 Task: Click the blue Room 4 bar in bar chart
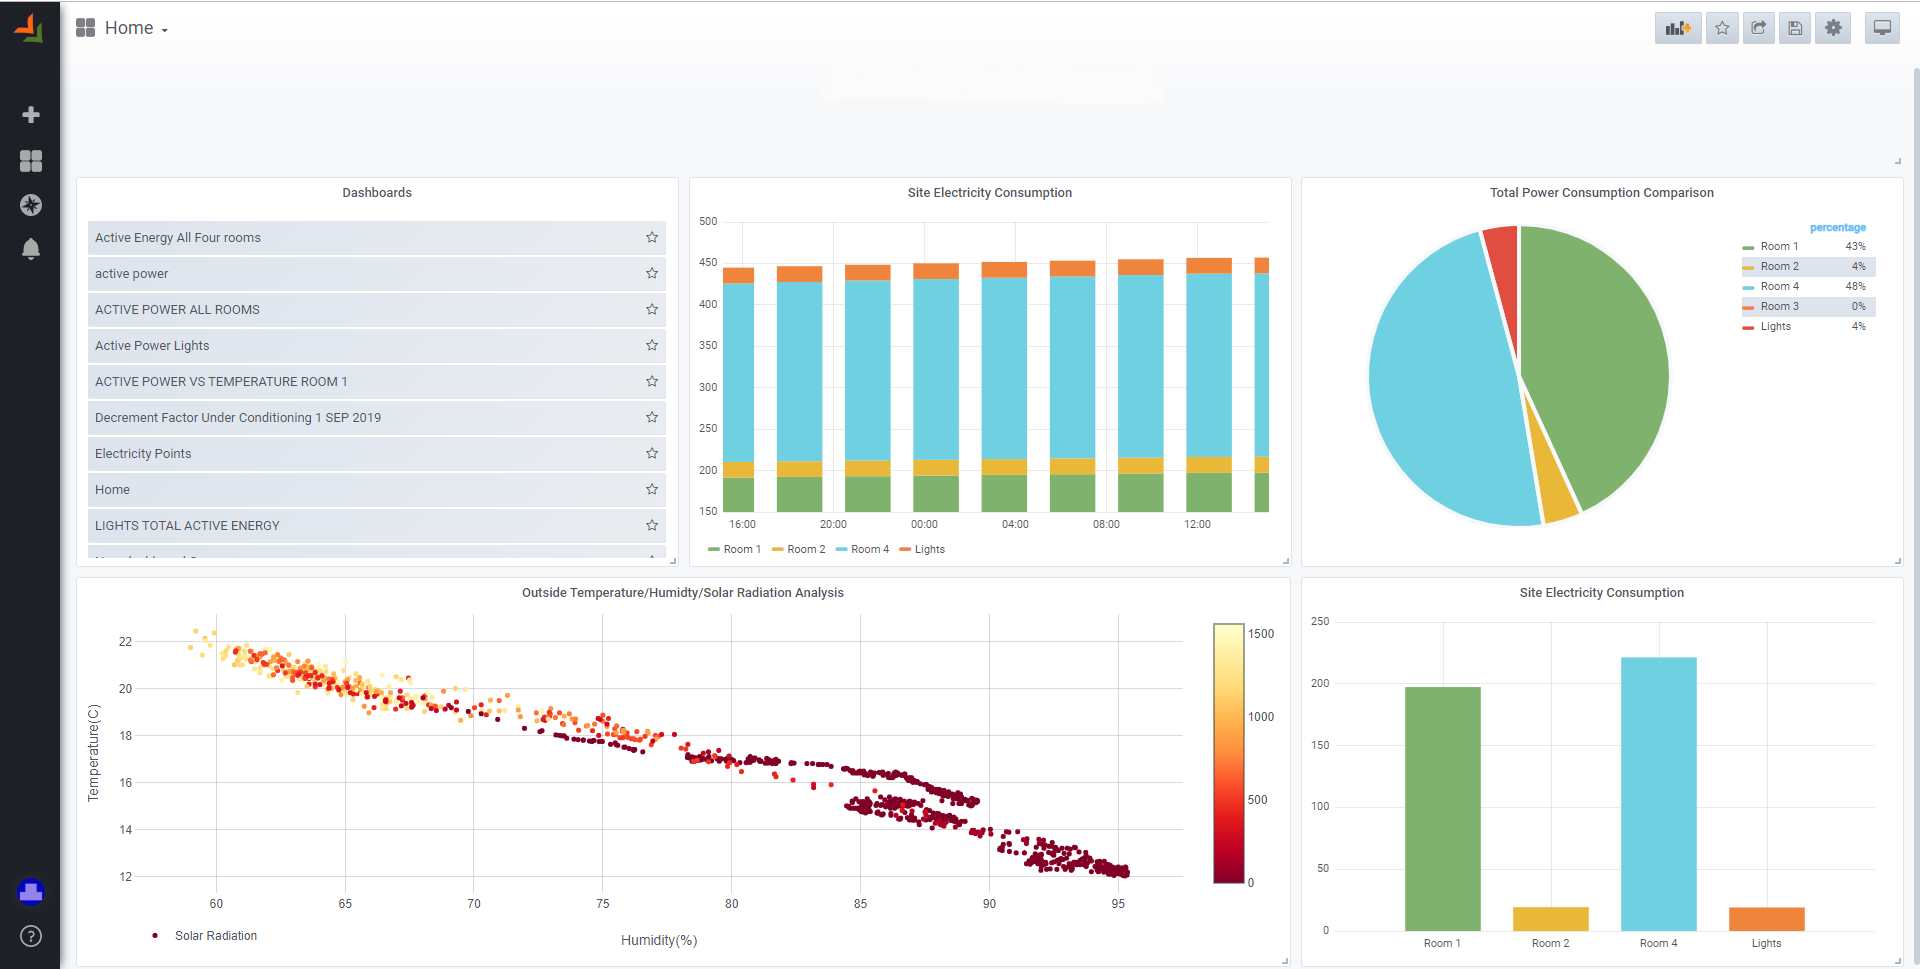pos(1658,794)
